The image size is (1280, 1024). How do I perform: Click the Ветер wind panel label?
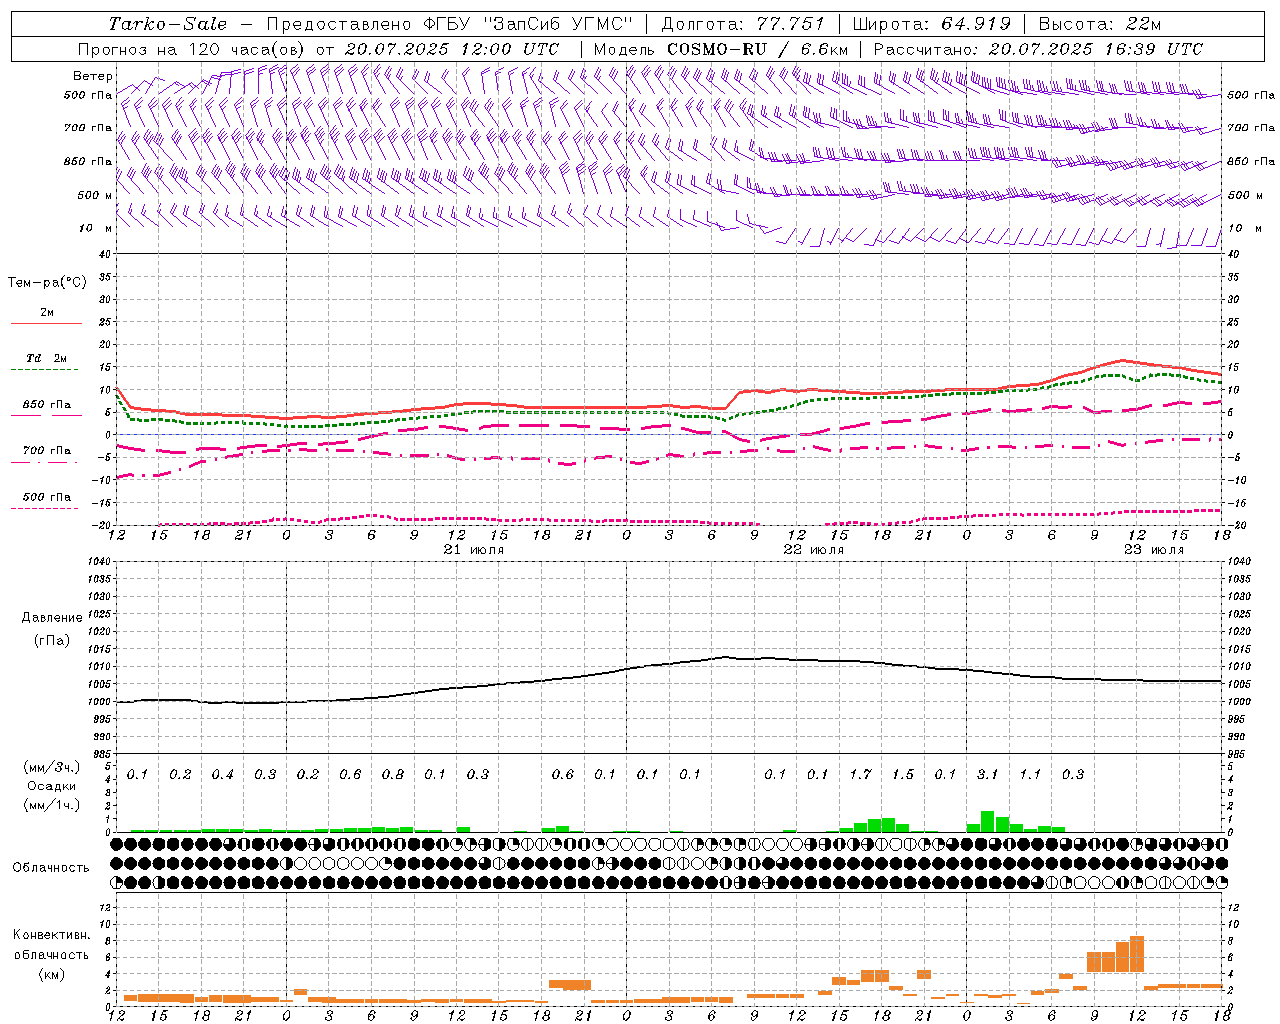pos(92,76)
